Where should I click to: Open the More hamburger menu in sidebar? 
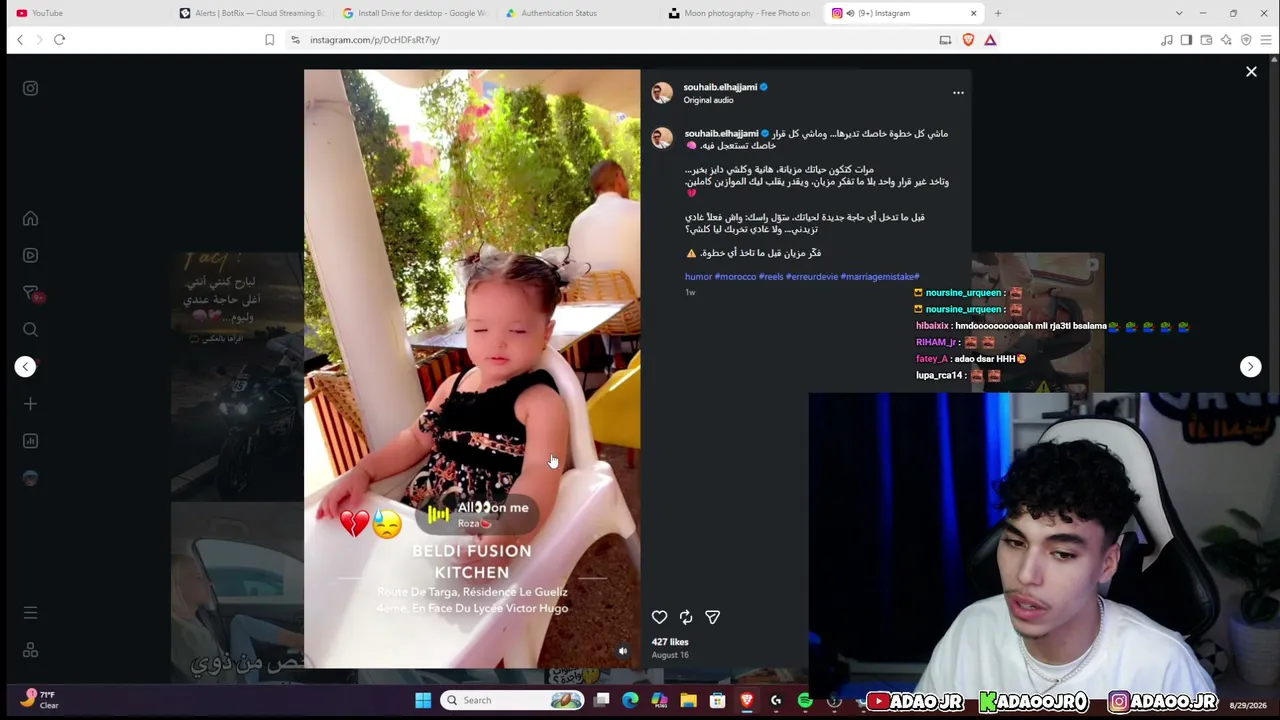coord(30,612)
